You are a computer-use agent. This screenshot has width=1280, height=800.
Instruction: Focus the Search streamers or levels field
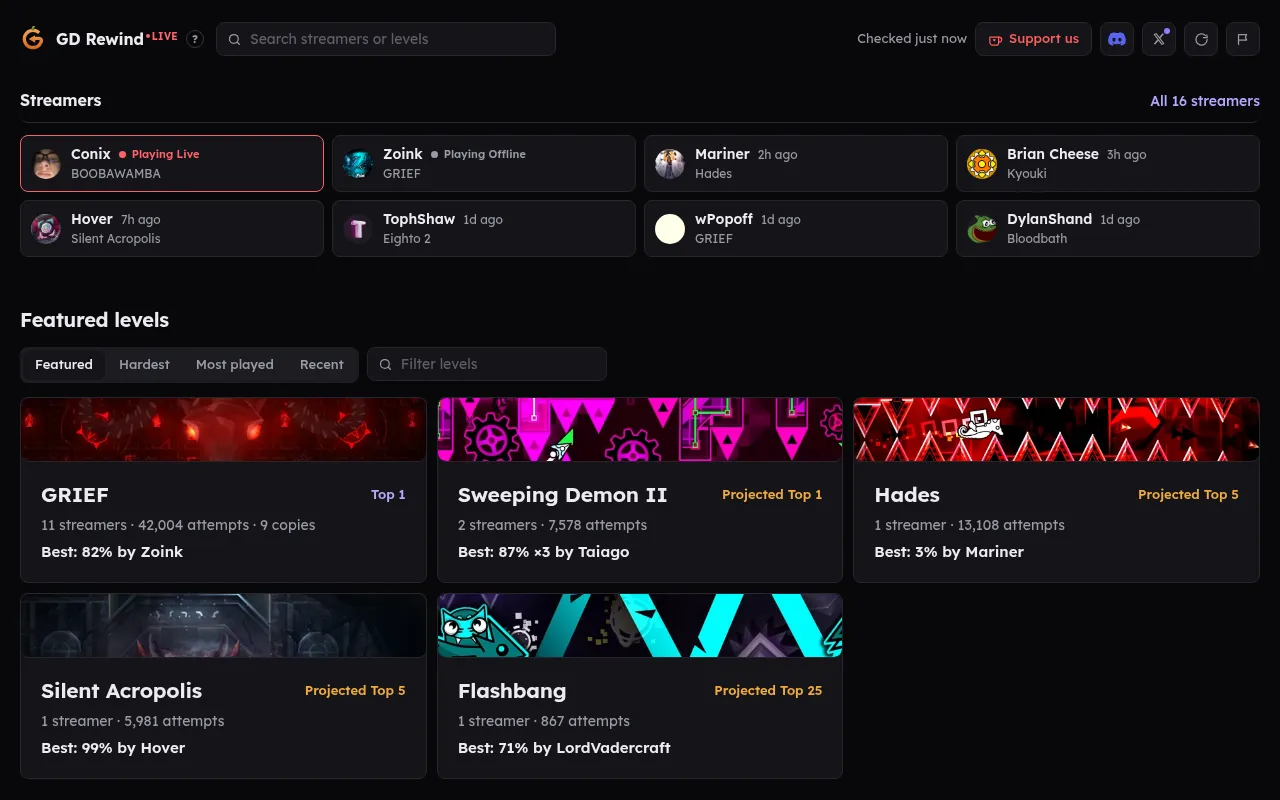pos(386,39)
